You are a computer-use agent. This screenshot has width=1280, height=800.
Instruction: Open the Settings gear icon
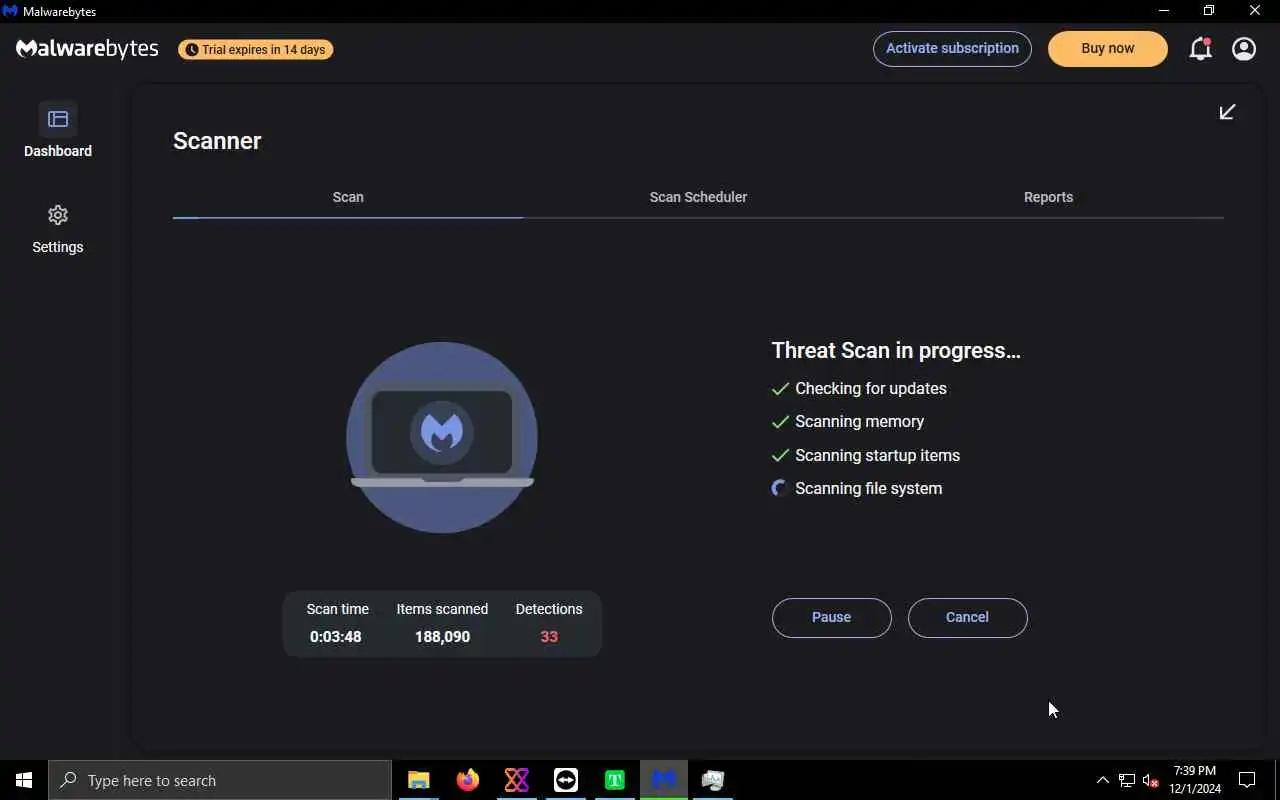click(x=58, y=215)
